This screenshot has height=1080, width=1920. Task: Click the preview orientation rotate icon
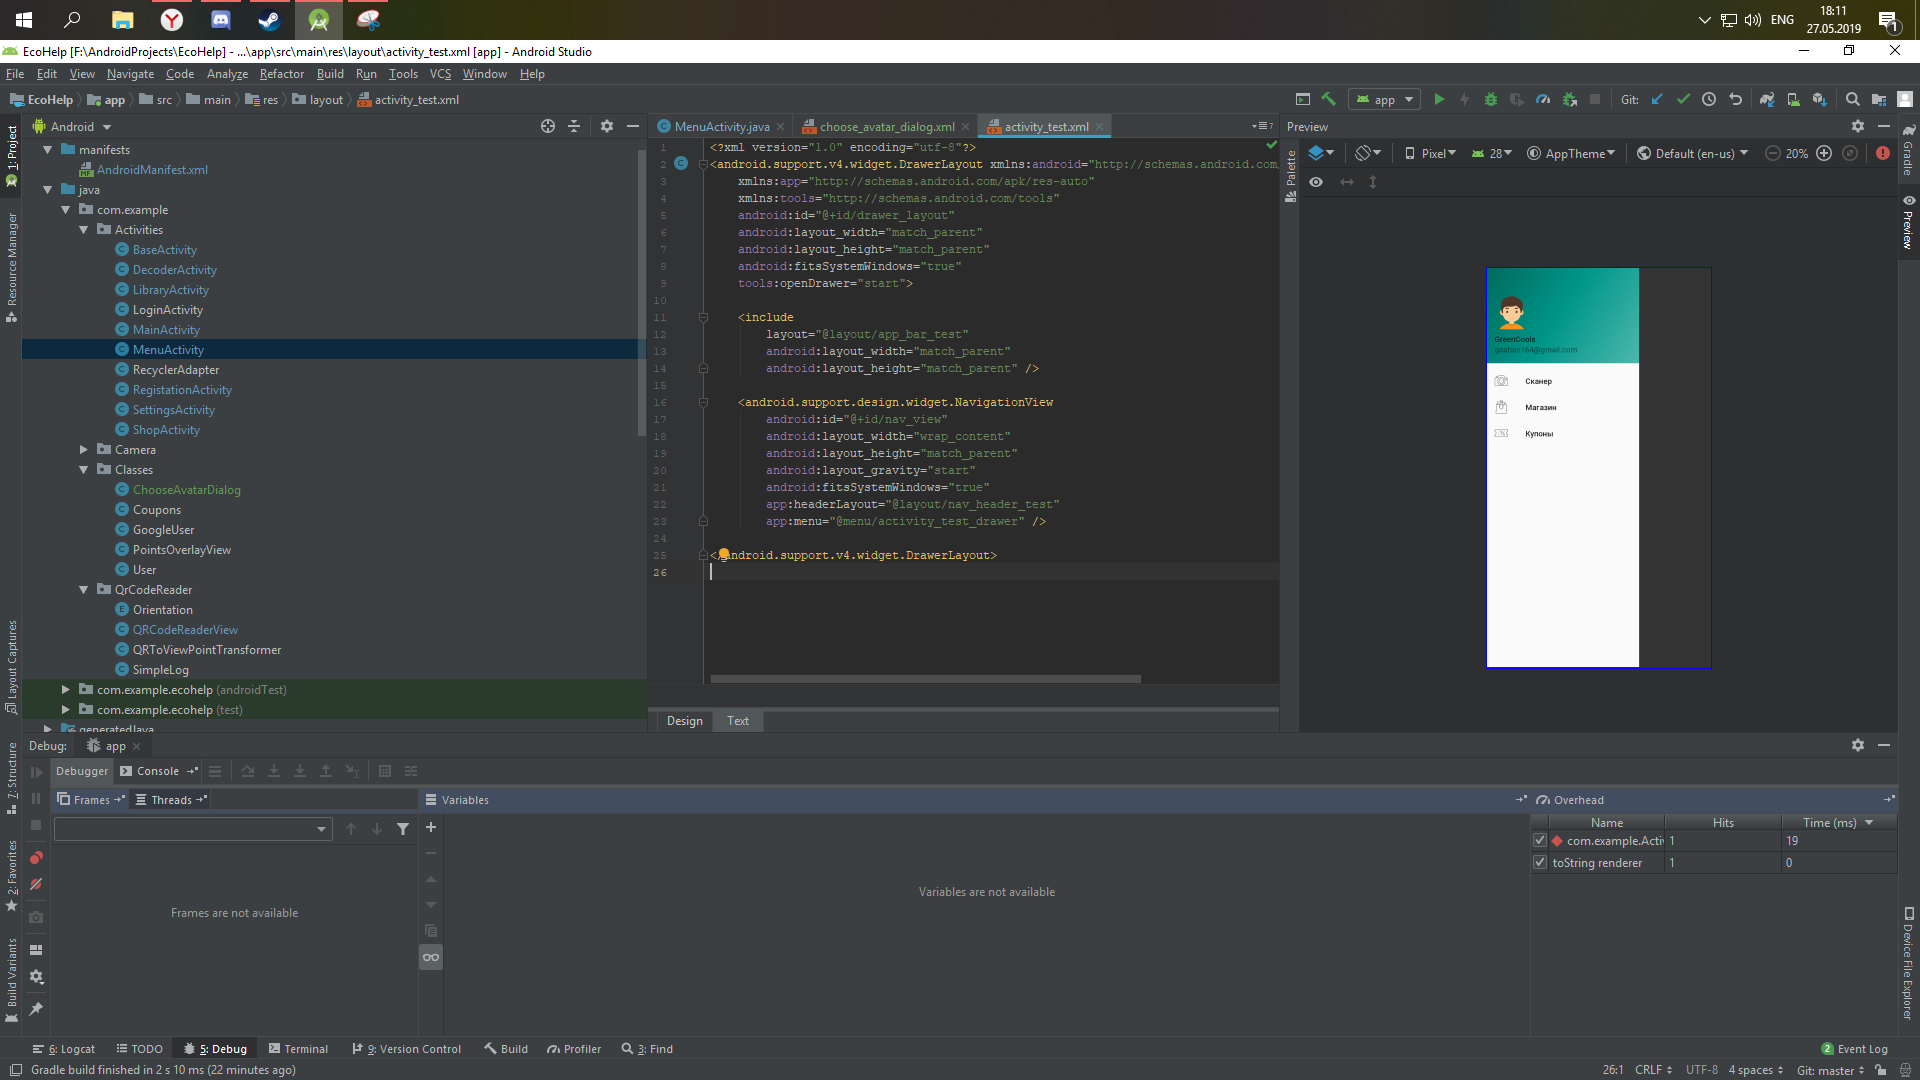click(1367, 153)
